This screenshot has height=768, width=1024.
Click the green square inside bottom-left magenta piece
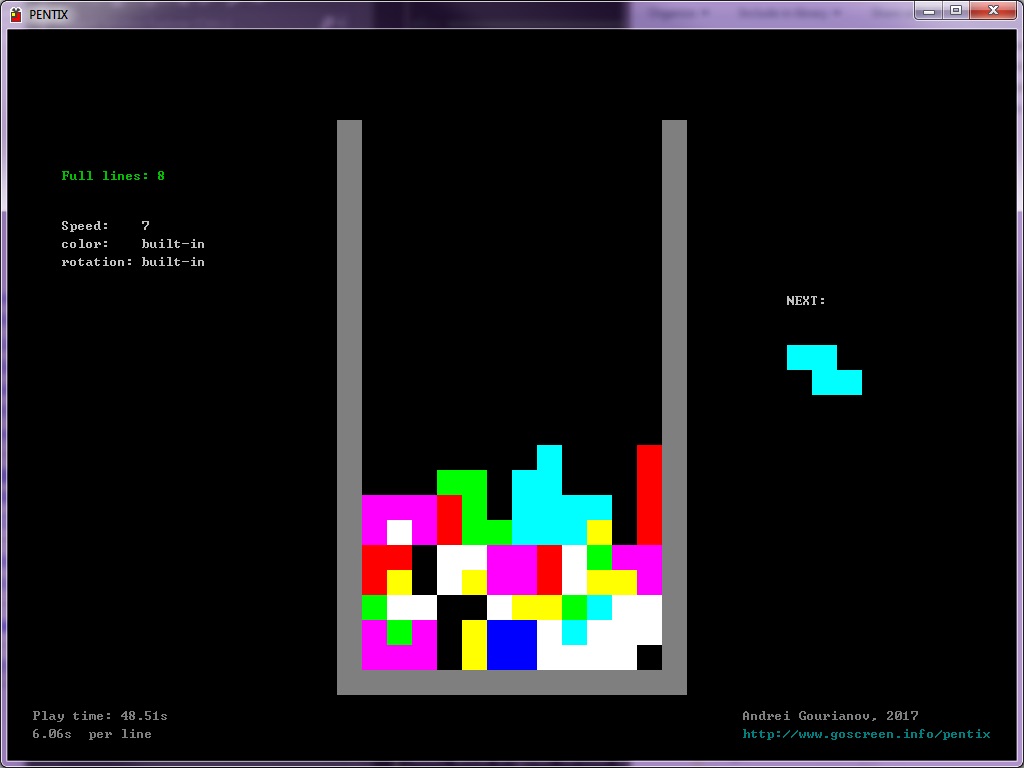pos(399,632)
